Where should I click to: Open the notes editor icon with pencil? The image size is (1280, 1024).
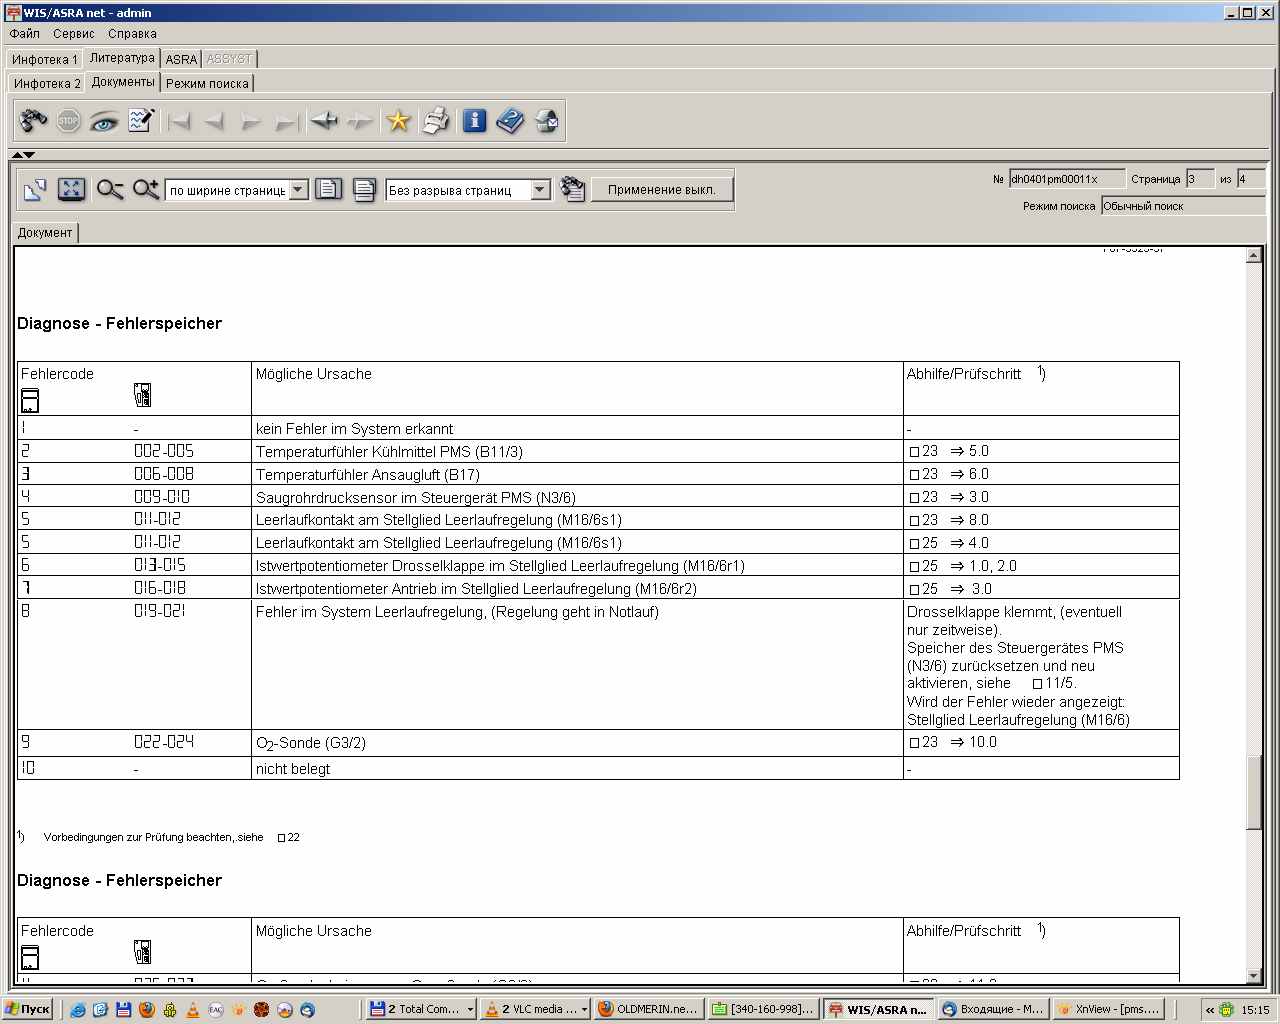tap(141, 121)
